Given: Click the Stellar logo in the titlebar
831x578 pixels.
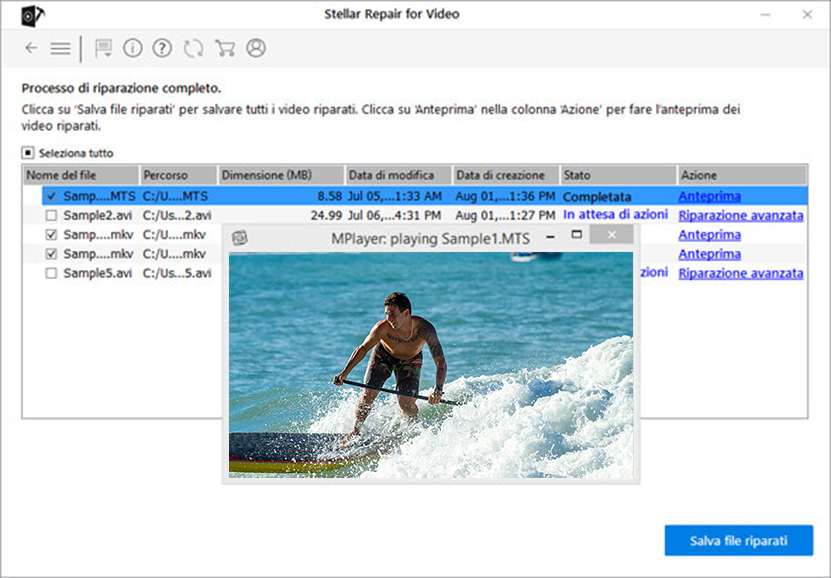Looking at the screenshot, I should click(30, 14).
